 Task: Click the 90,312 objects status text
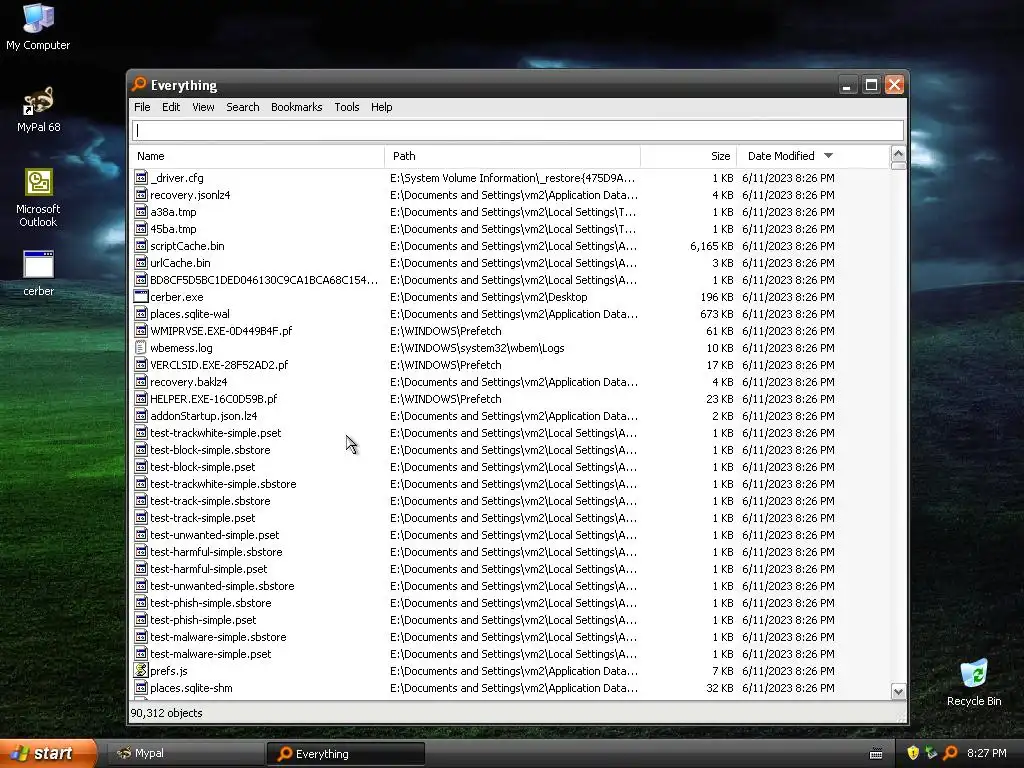click(x=167, y=712)
